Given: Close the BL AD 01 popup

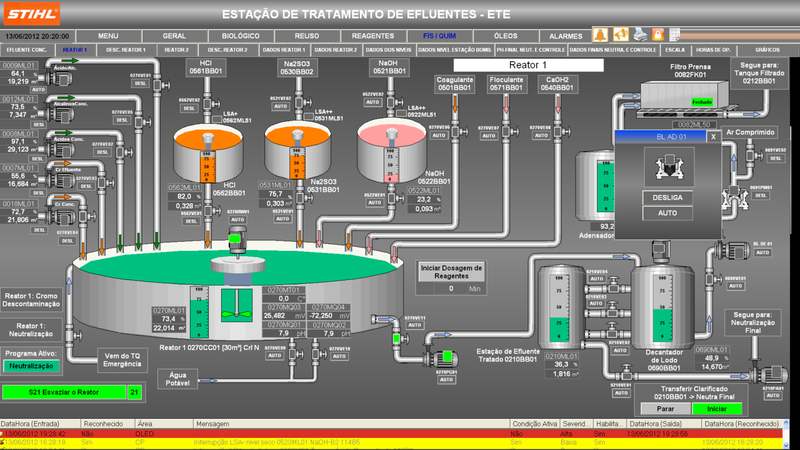Looking at the screenshot, I should pos(713,136).
